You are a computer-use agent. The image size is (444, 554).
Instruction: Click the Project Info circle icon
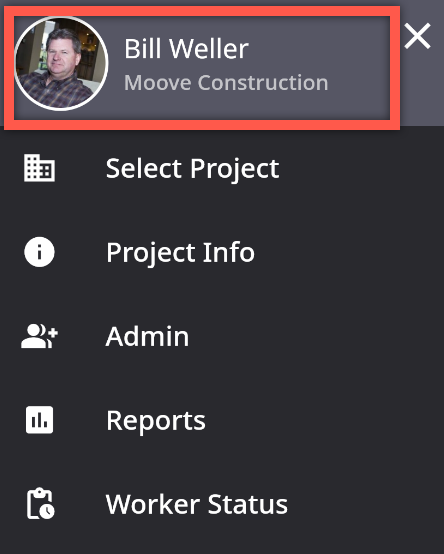39,252
